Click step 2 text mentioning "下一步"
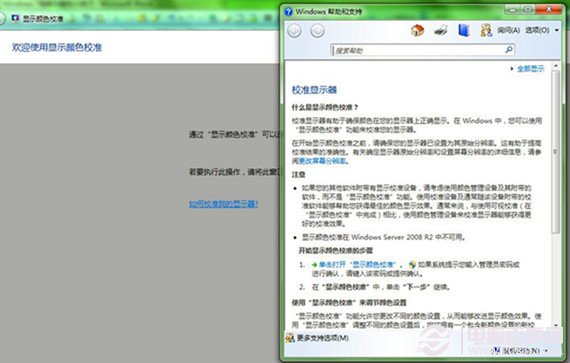Viewport: 570px width, 363px height. point(381,287)
